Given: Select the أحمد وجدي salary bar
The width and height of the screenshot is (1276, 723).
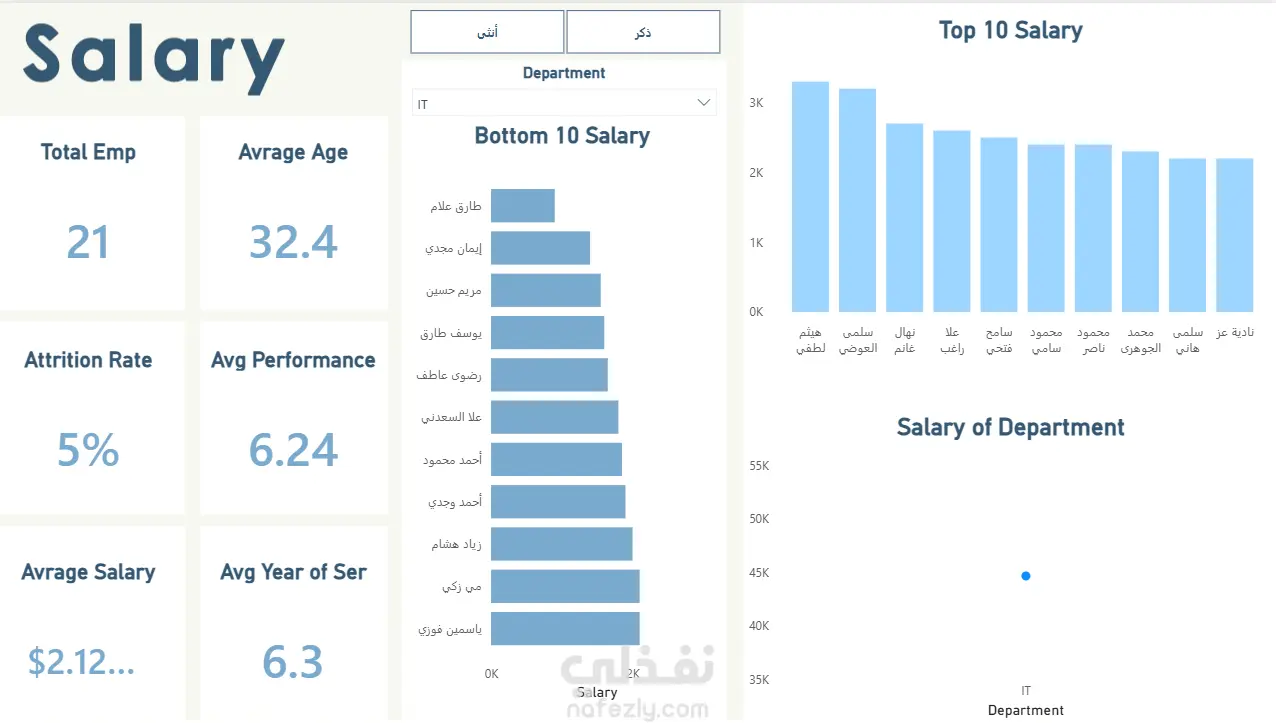Looking at the screenshot, I should point(558,502).
